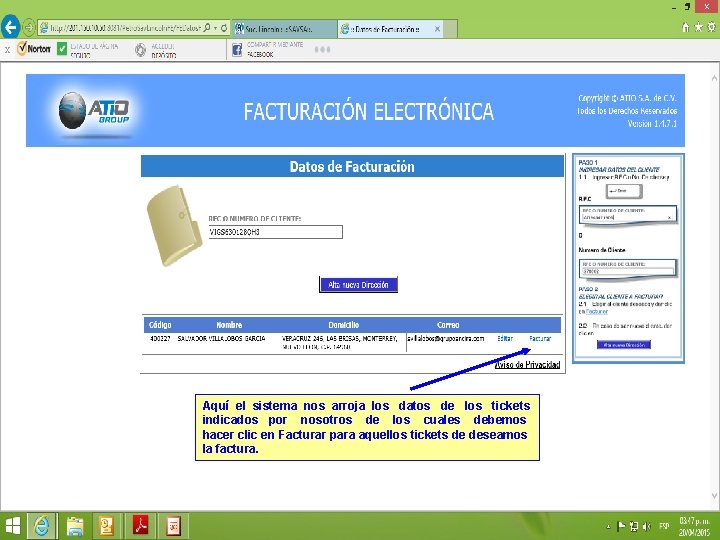Open browser settings gear icon

tap(711, 27)
